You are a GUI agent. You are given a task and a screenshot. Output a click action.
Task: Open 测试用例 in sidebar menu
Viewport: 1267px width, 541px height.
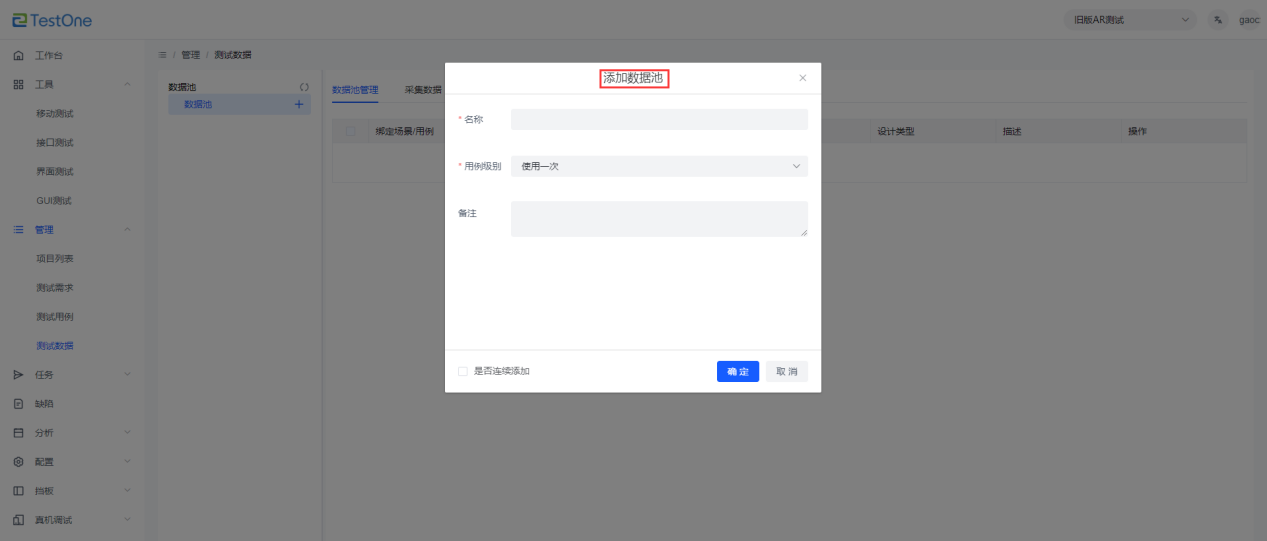55,317
